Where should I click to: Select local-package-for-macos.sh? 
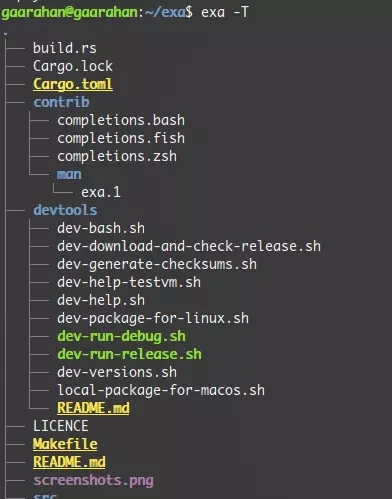click(161, 390)
